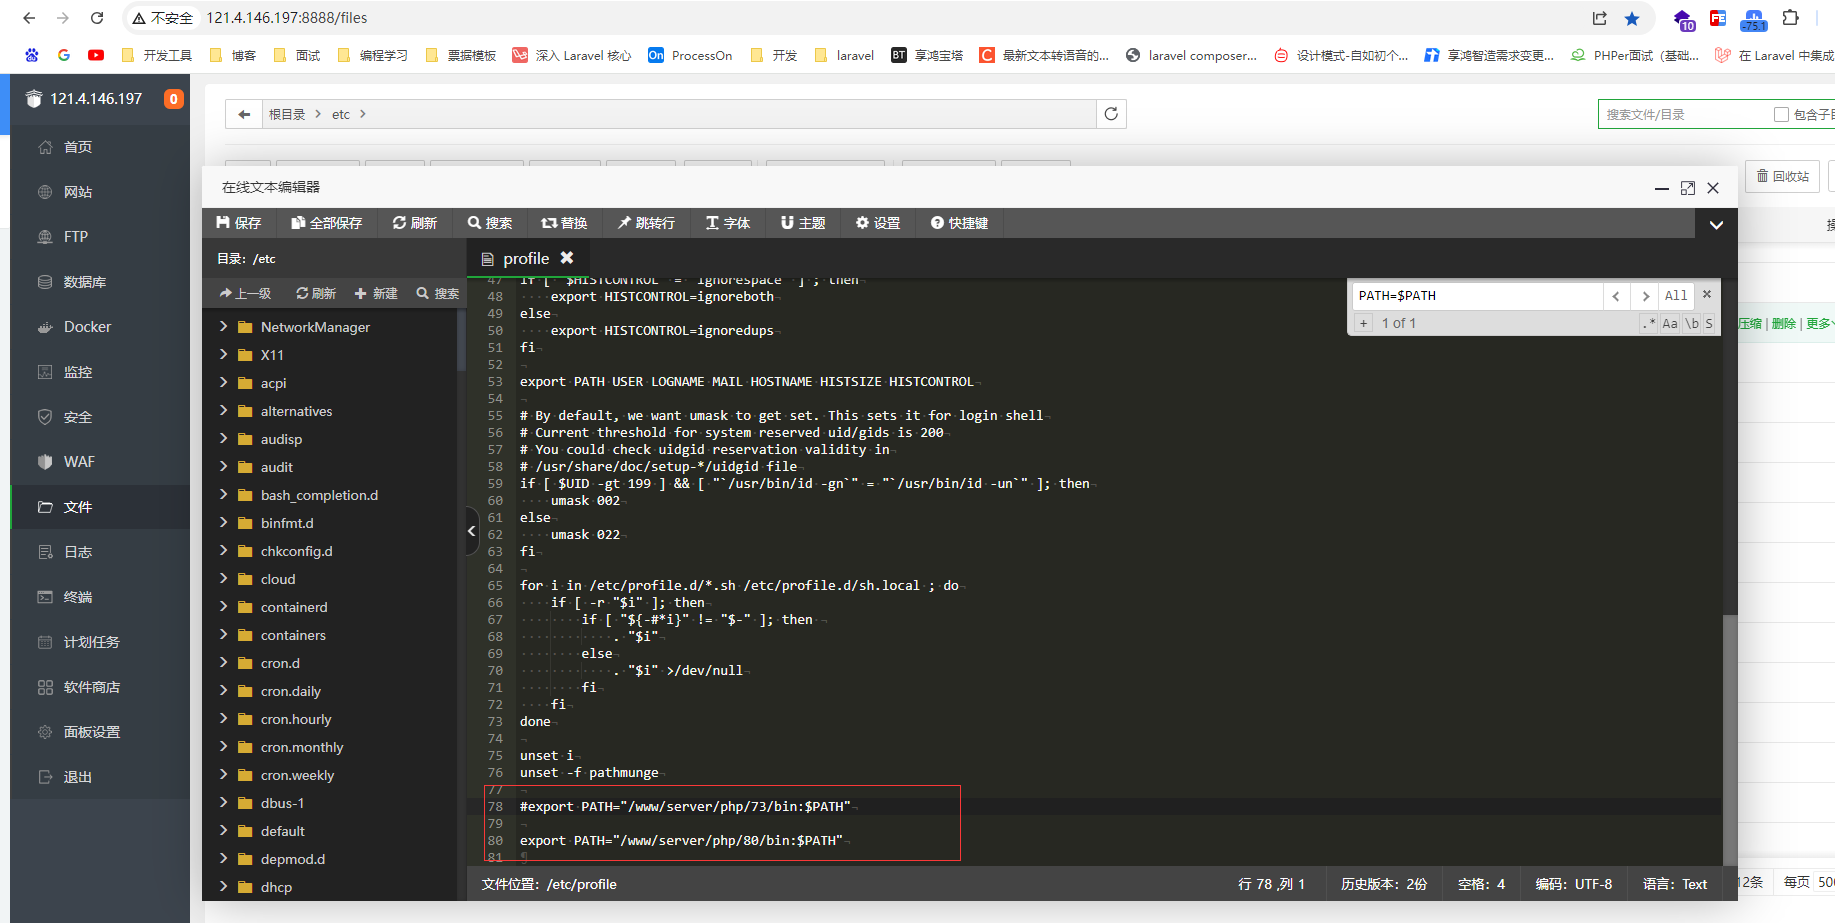Screen dimensions: 1835x923
Task: Toggle case sensitive search Aa
Action: pyautogui.click(x=1670, y=323)
